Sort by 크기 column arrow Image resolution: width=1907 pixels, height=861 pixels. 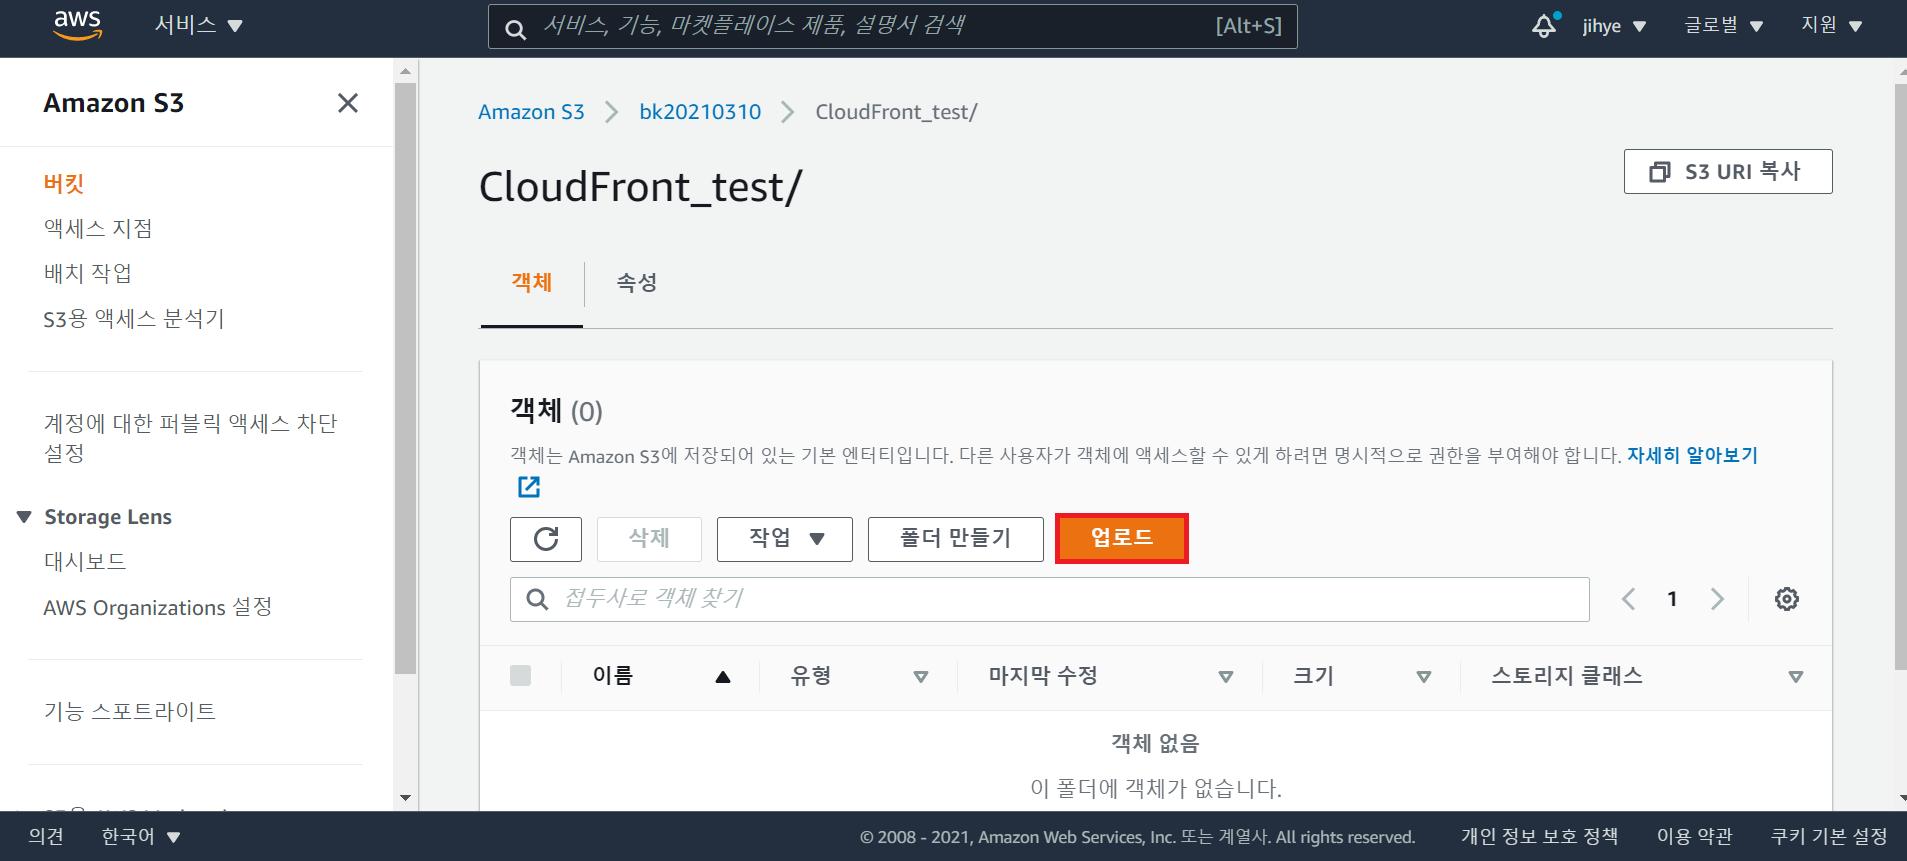[1424, 677]
